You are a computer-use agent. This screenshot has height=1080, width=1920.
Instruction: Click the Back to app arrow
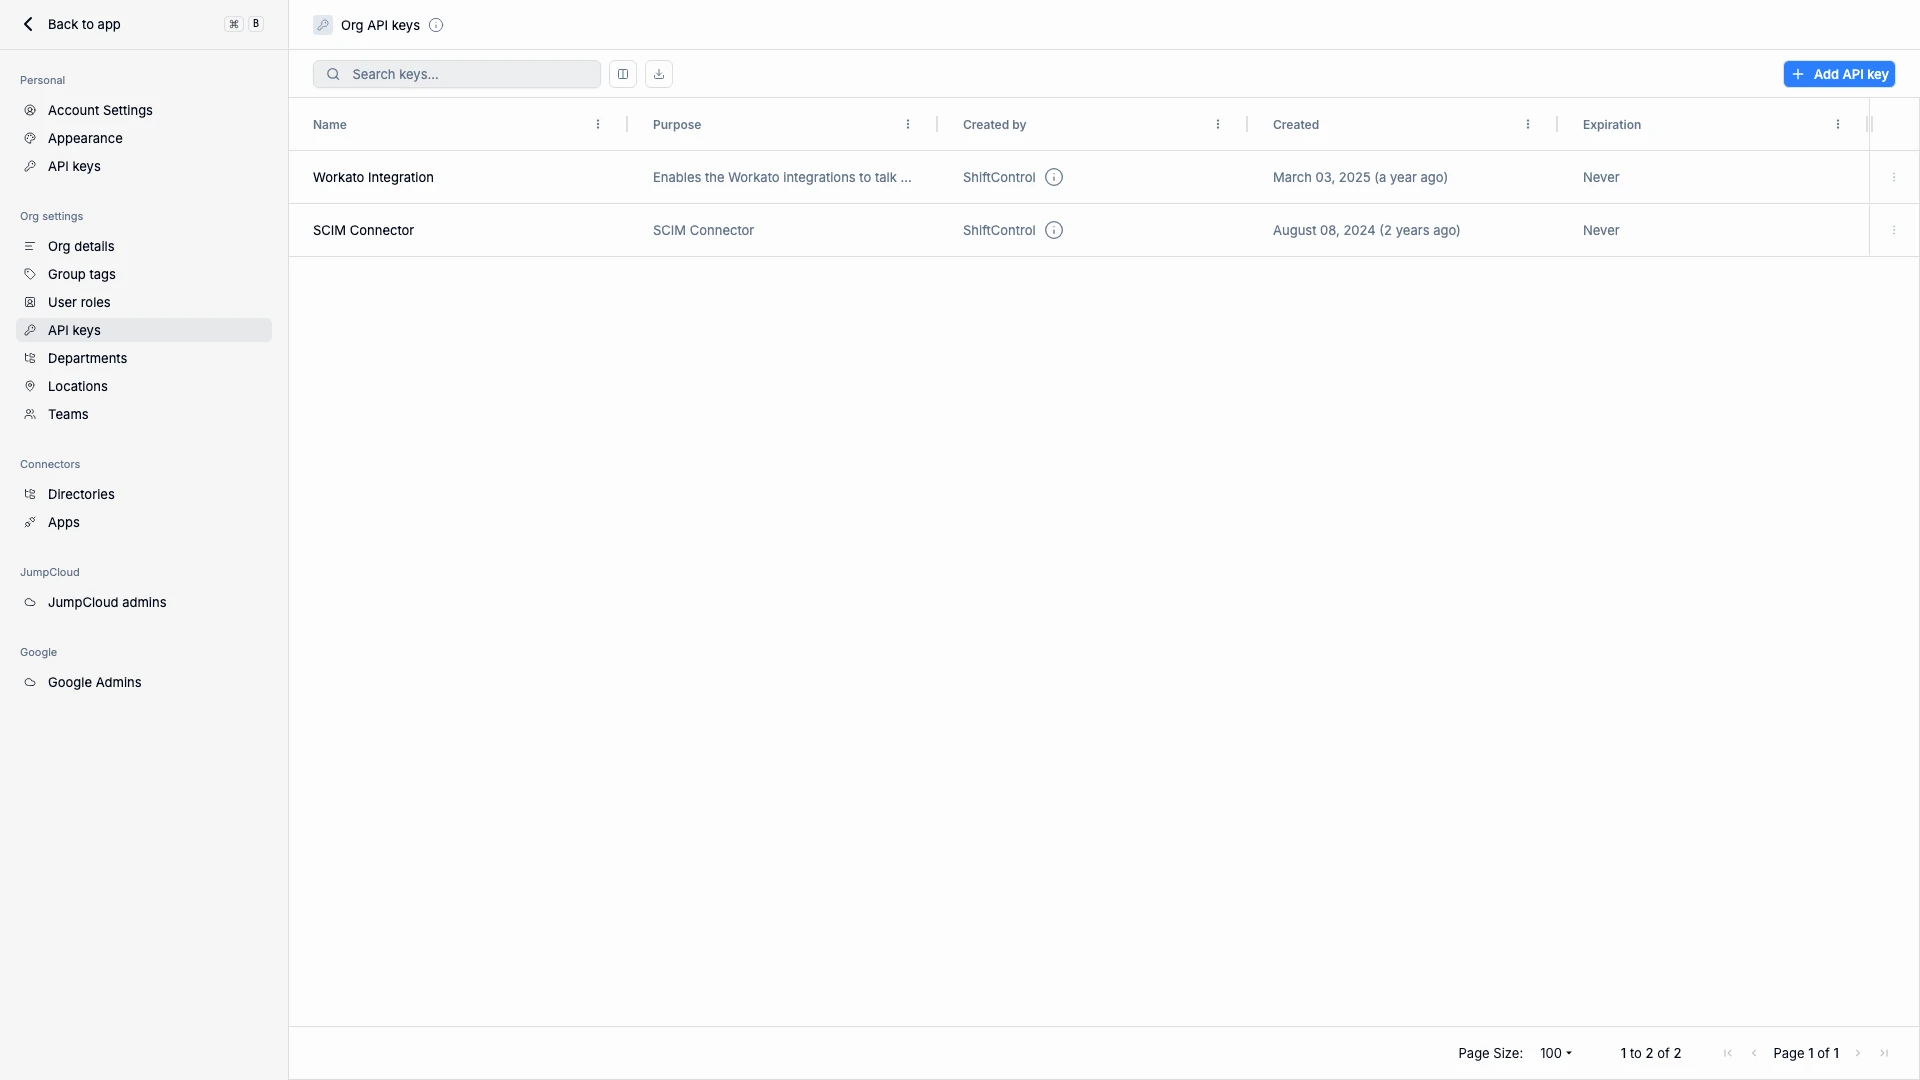(x=28, y=24)
